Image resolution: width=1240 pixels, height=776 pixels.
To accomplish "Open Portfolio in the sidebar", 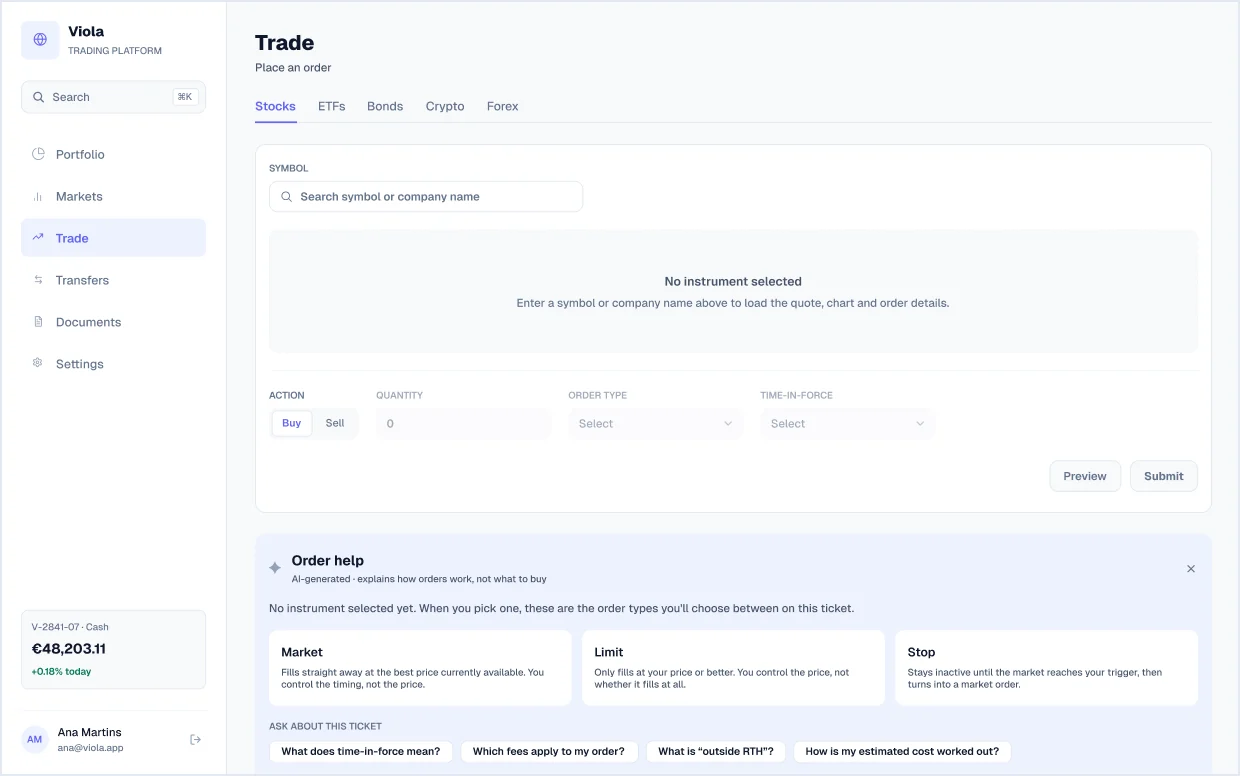I will (x=113, y=154).
